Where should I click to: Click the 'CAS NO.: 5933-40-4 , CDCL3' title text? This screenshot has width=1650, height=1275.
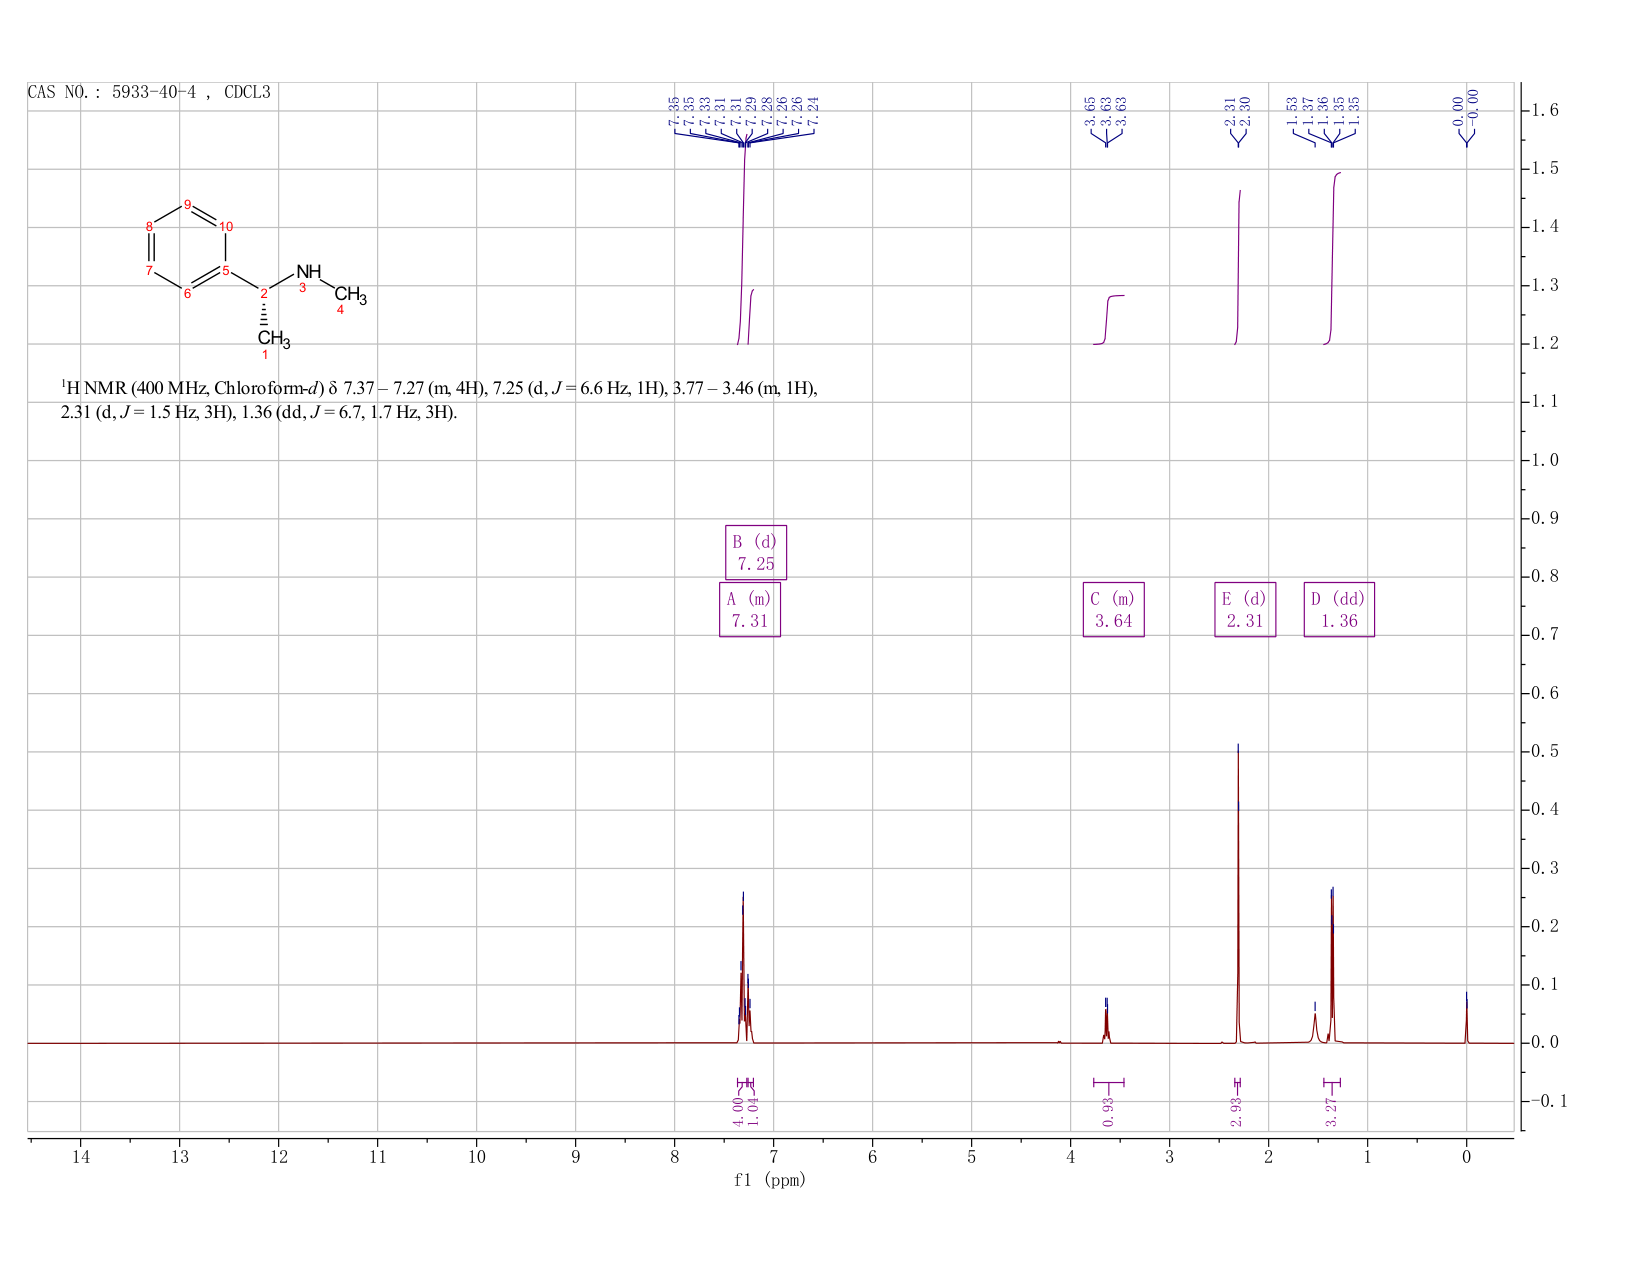(x=149, y=92)
